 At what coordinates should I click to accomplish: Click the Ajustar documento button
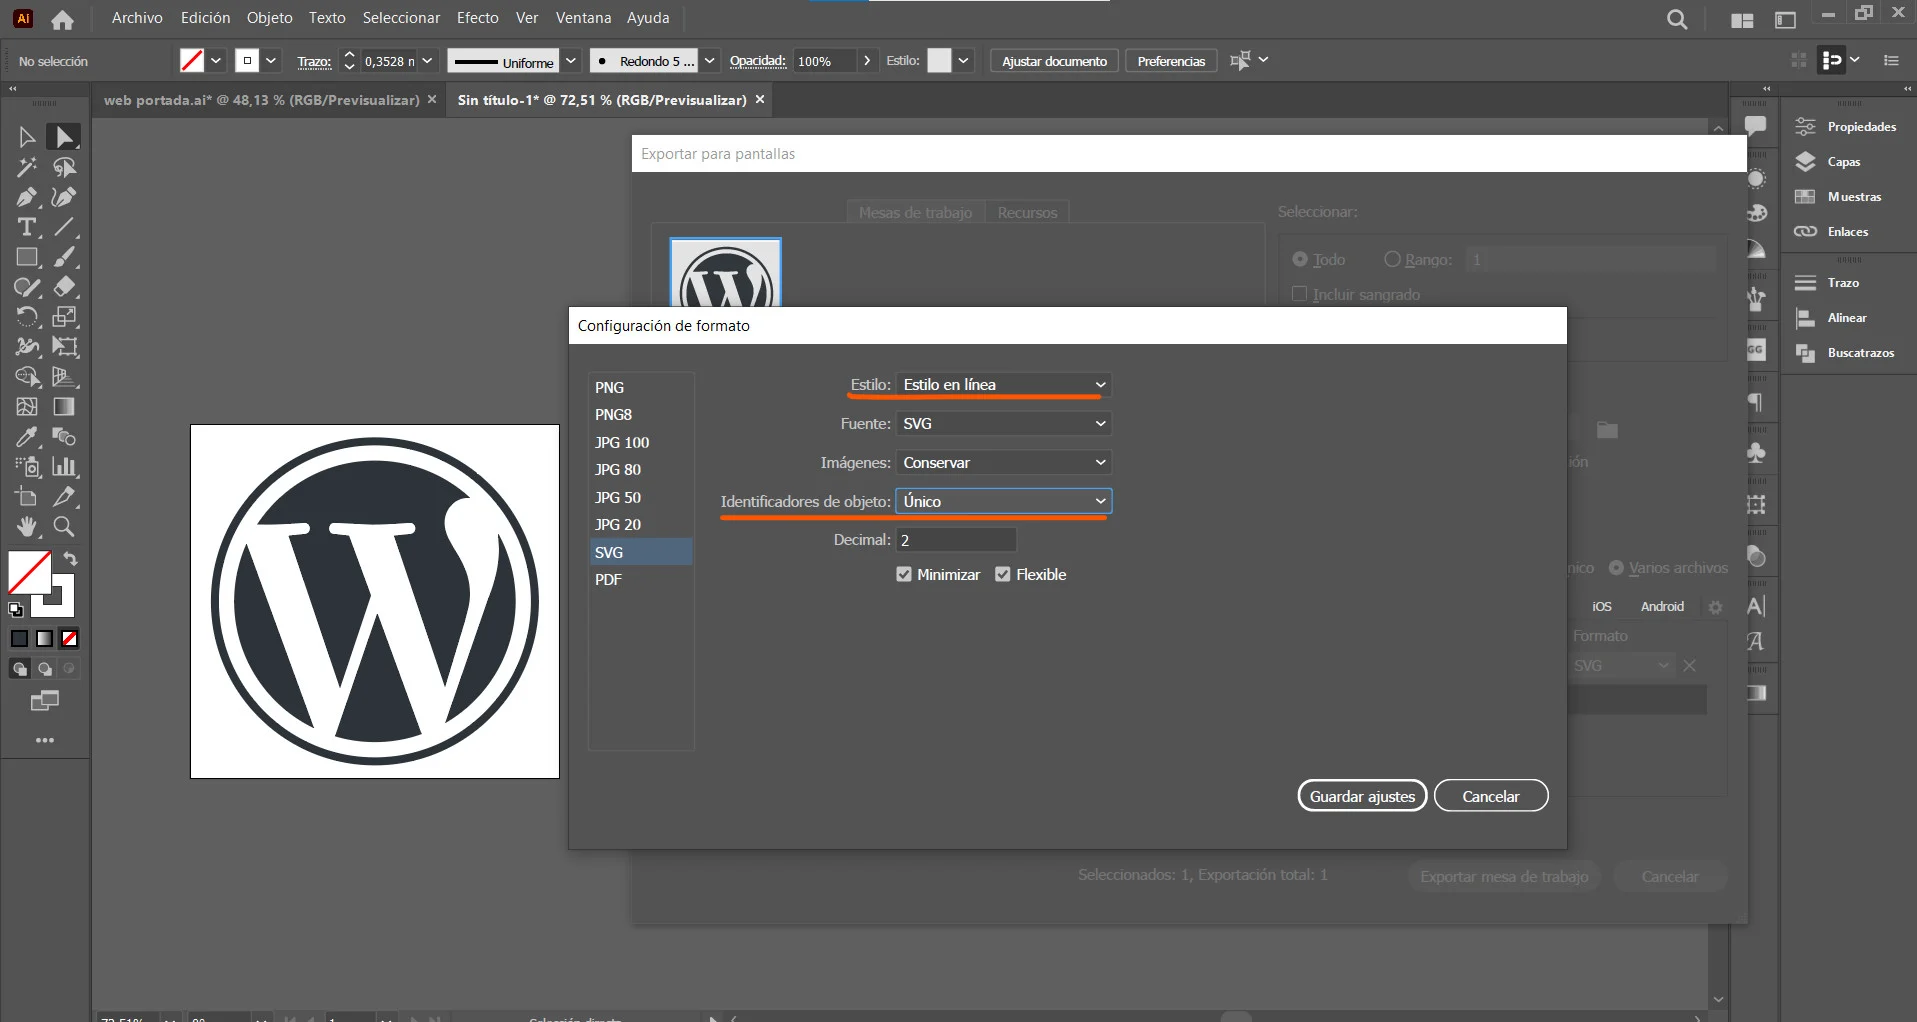(x=1054, y=61)
